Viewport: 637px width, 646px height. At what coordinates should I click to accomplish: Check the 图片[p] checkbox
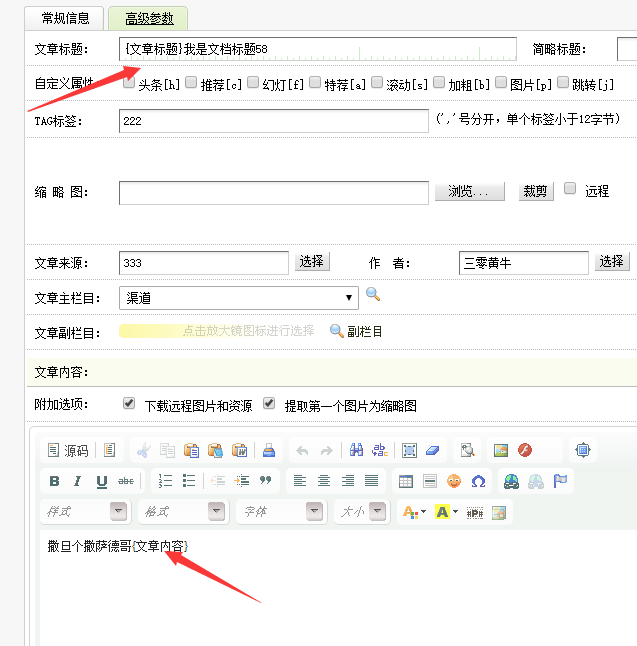[501, 82]
